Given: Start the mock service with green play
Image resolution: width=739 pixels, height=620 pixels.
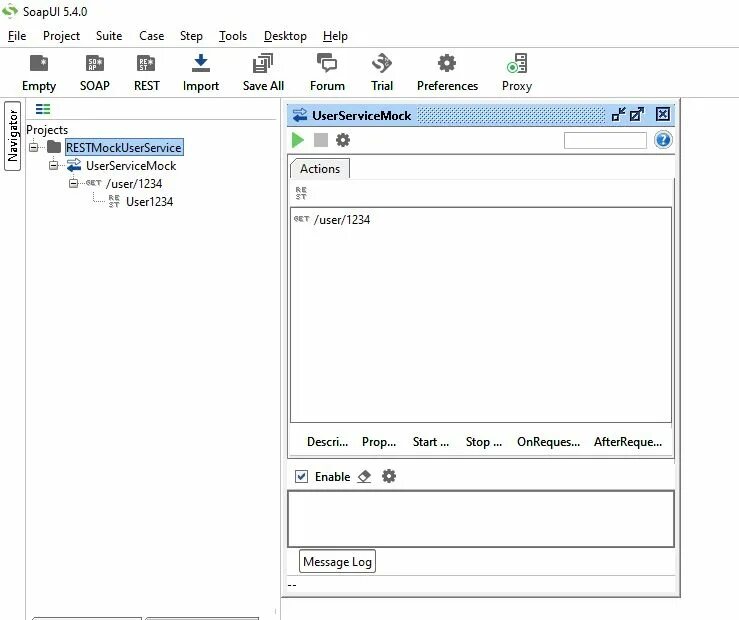Looking at the screenshot, I should pos(298,140).
